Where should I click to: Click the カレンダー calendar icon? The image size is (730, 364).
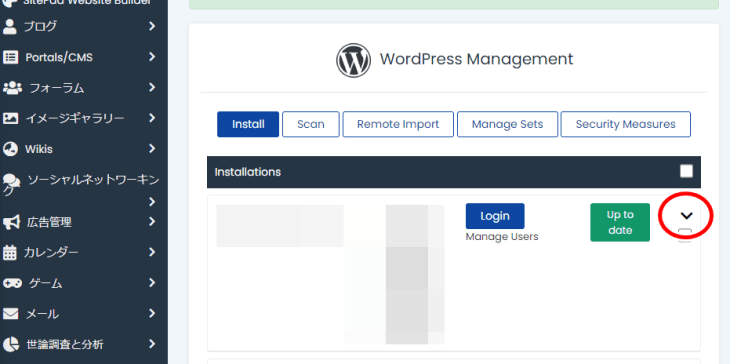(x=10, y=253)
